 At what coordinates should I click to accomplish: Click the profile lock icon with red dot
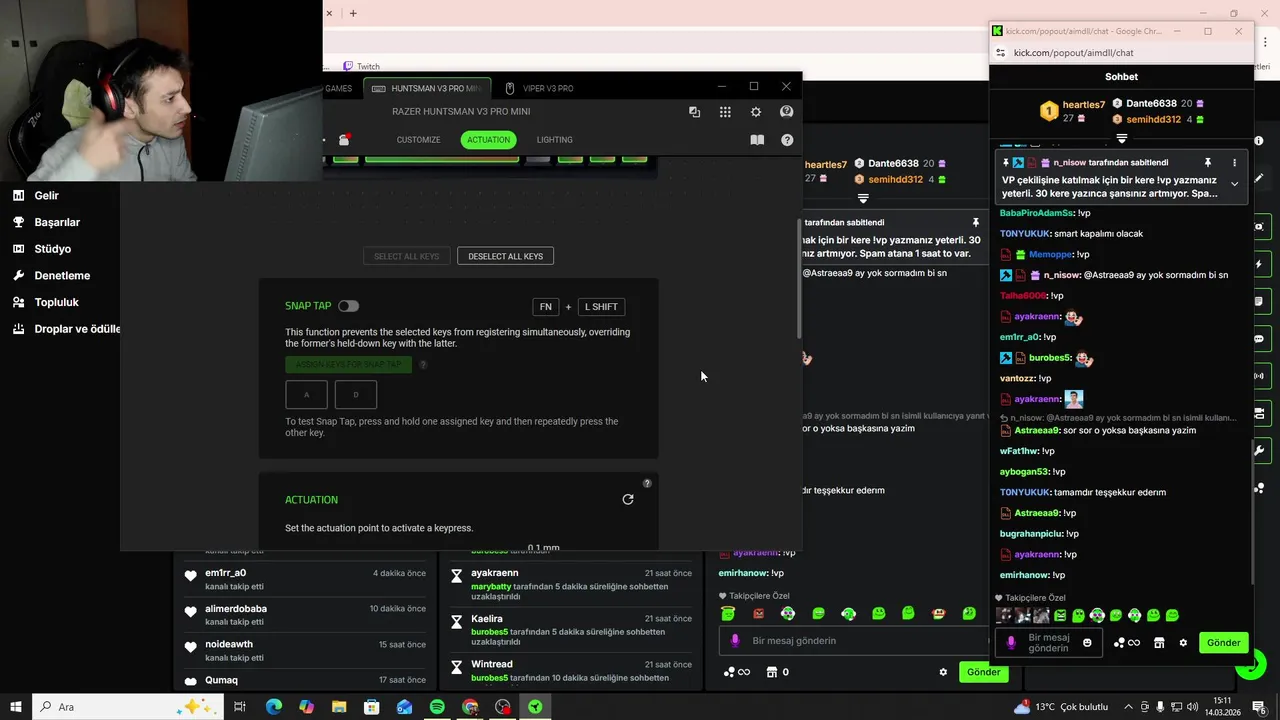(x=343, y=140)
